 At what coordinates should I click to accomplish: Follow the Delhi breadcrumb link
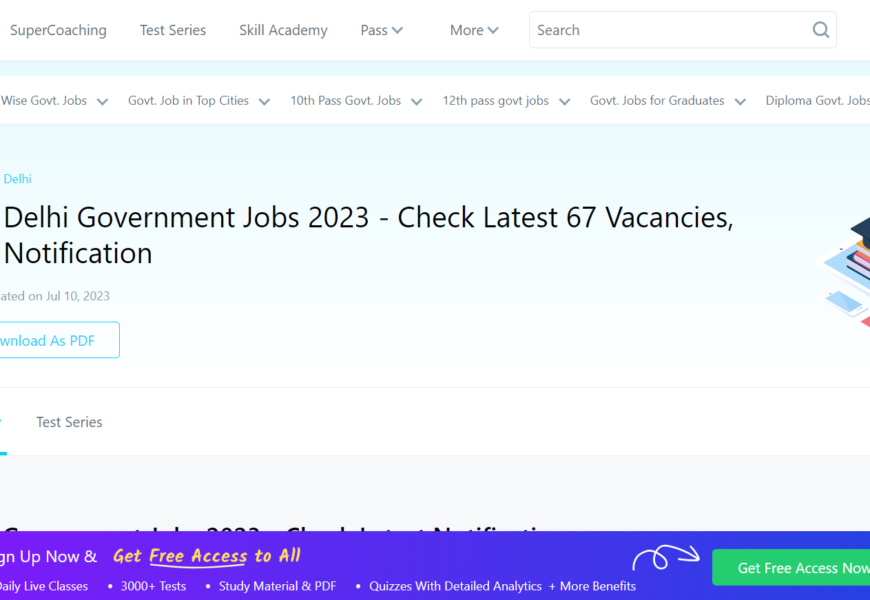(17, 179)
